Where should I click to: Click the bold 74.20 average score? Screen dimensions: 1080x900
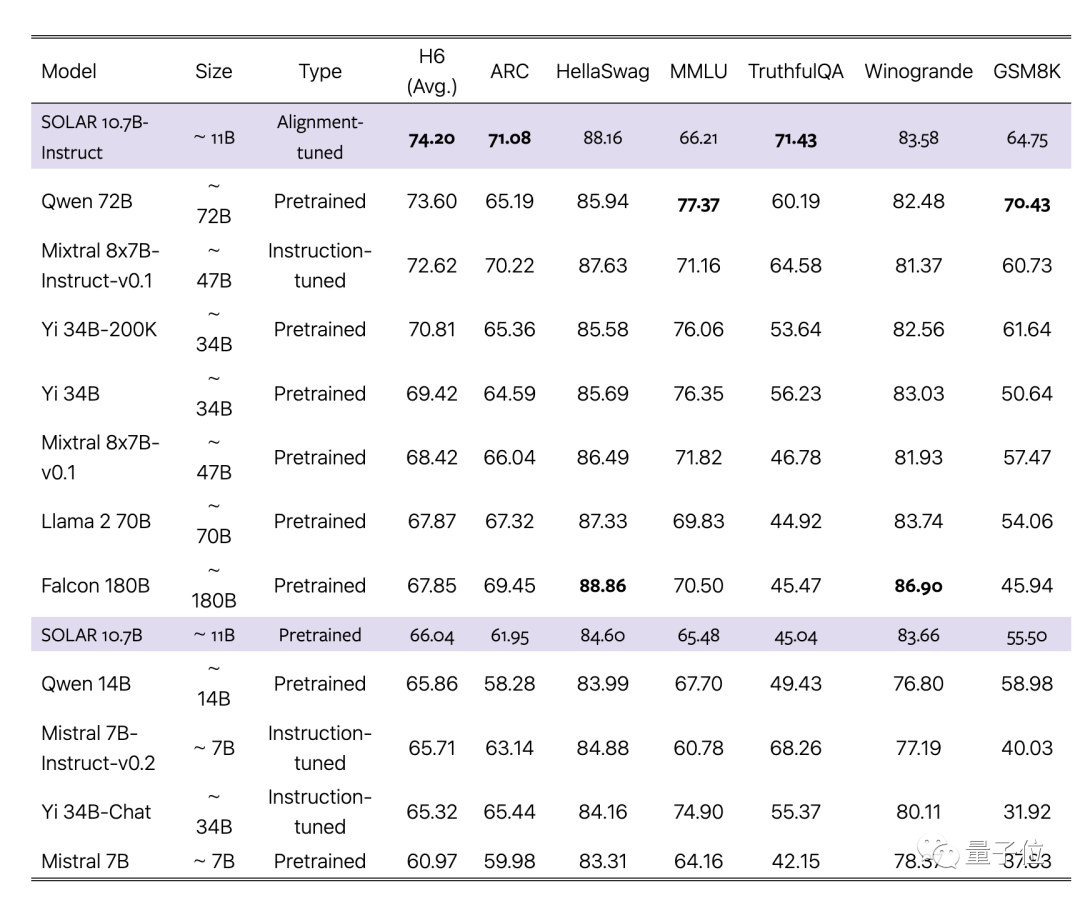click(x=431, y=138)
